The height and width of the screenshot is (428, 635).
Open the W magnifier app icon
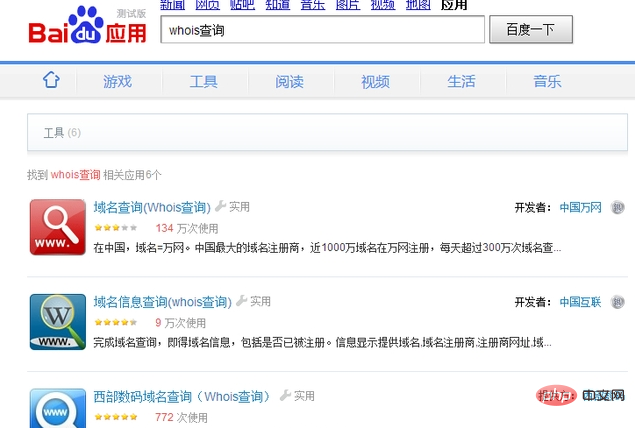pos(58,322)
